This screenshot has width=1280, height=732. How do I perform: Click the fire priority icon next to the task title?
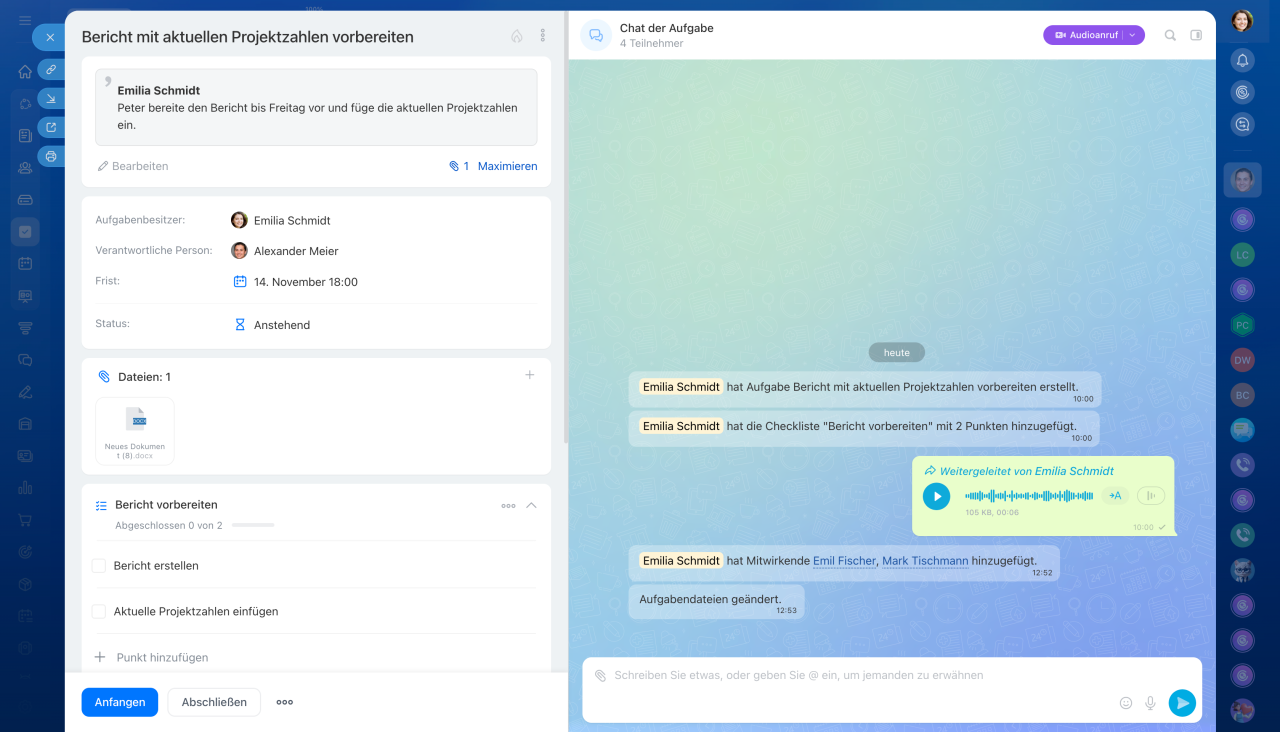(517, 36)
